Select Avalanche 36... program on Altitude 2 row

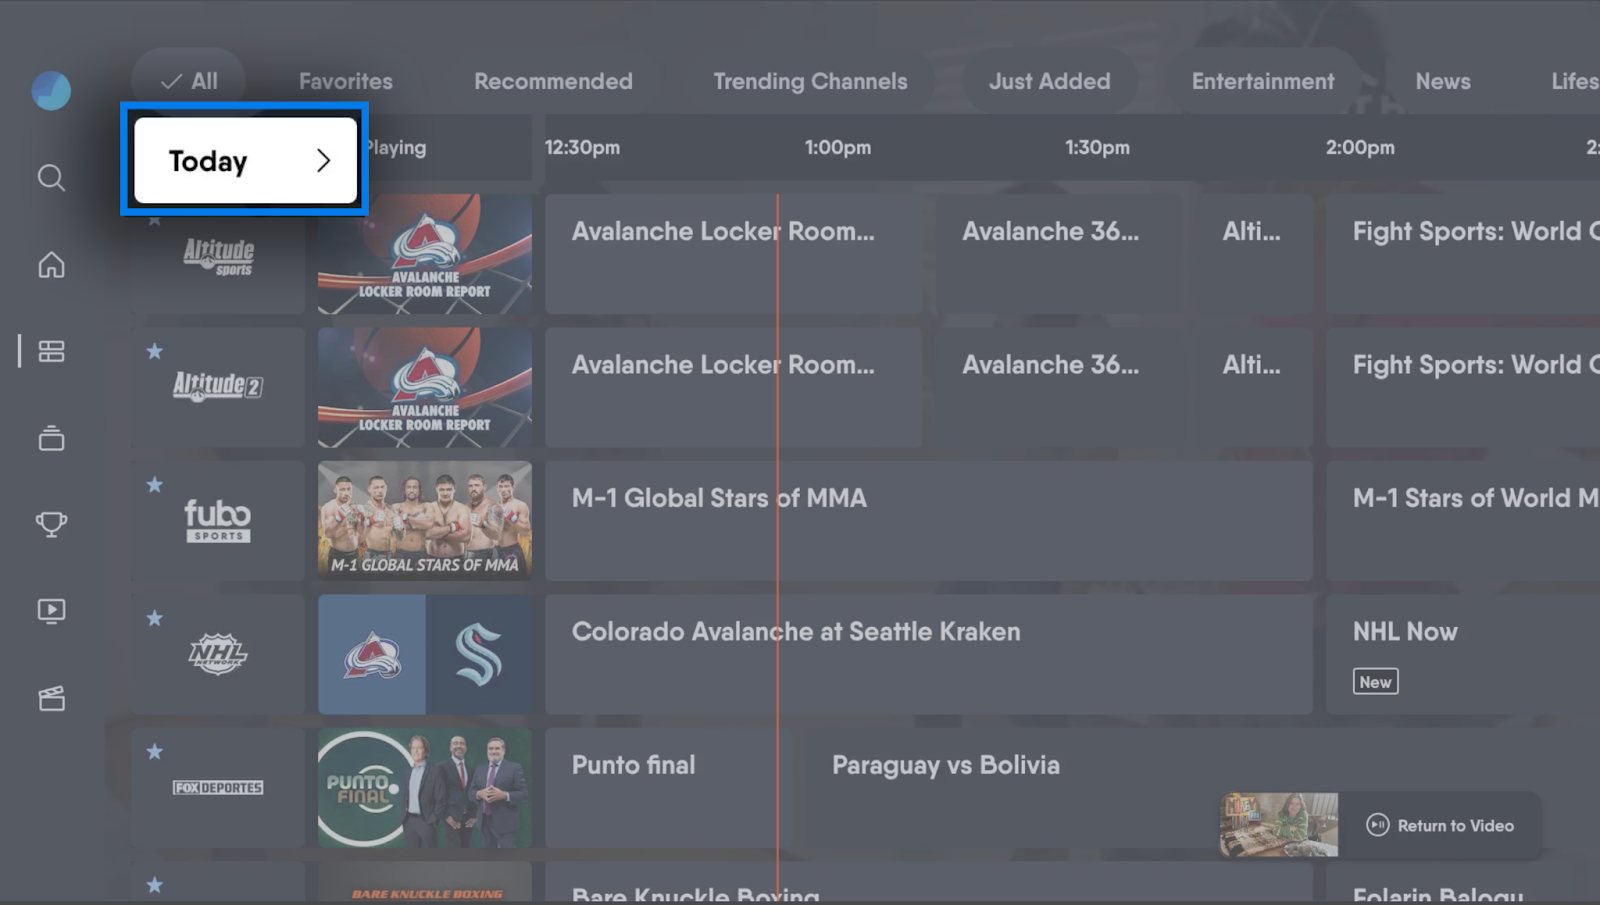1058,388
